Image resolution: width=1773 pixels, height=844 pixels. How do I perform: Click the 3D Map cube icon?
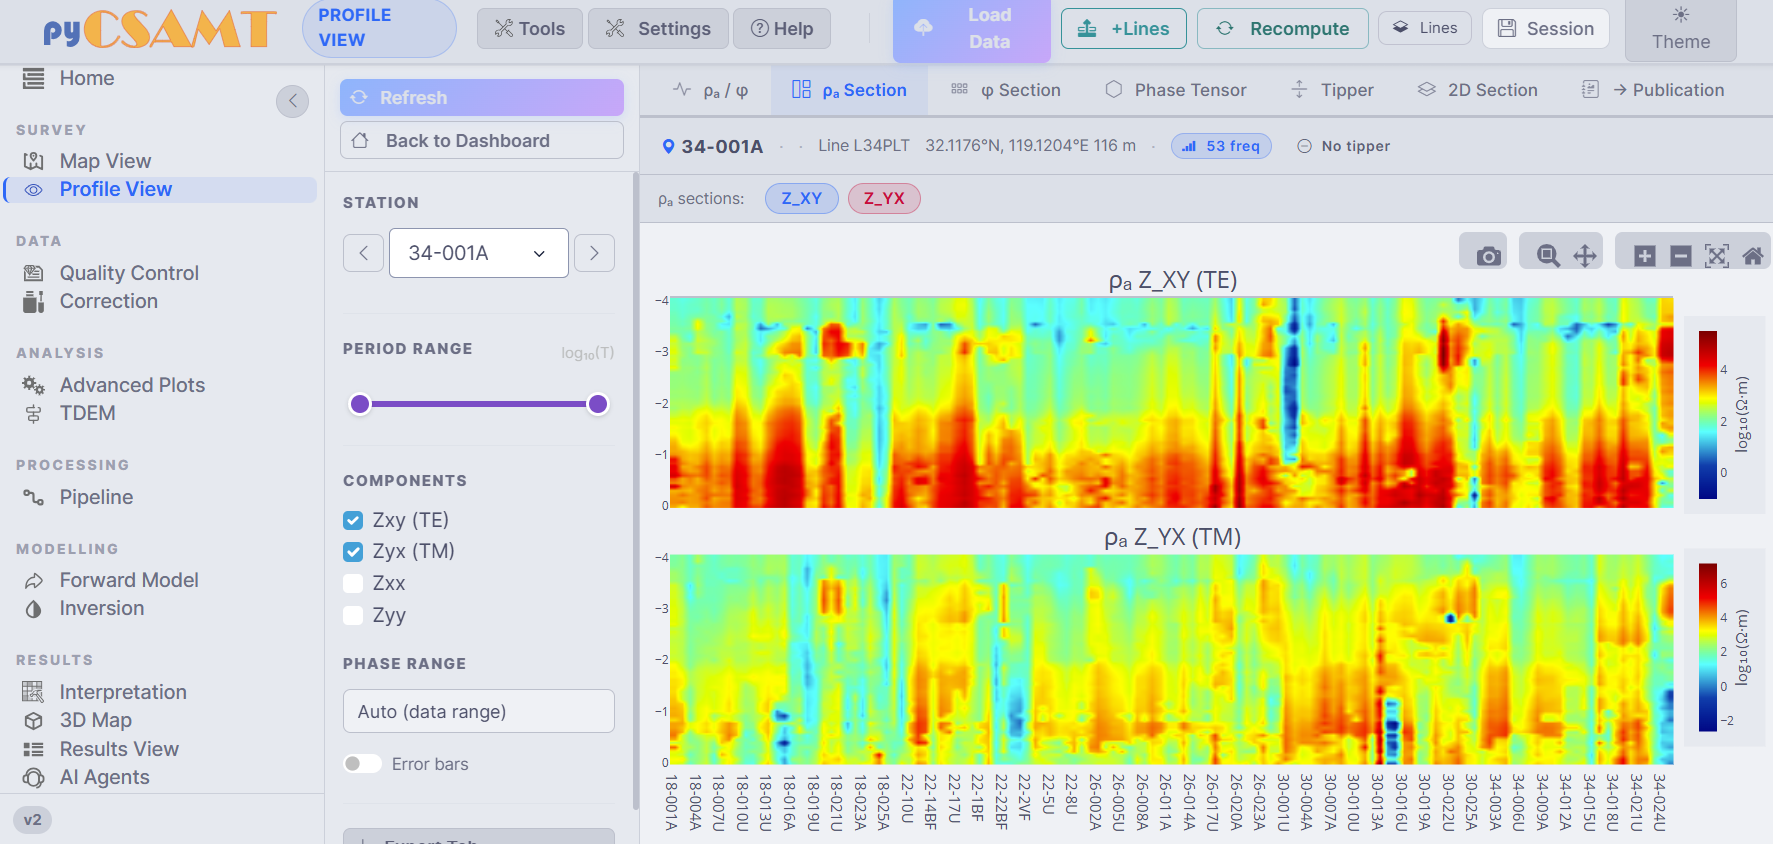(x=33, y=720)
